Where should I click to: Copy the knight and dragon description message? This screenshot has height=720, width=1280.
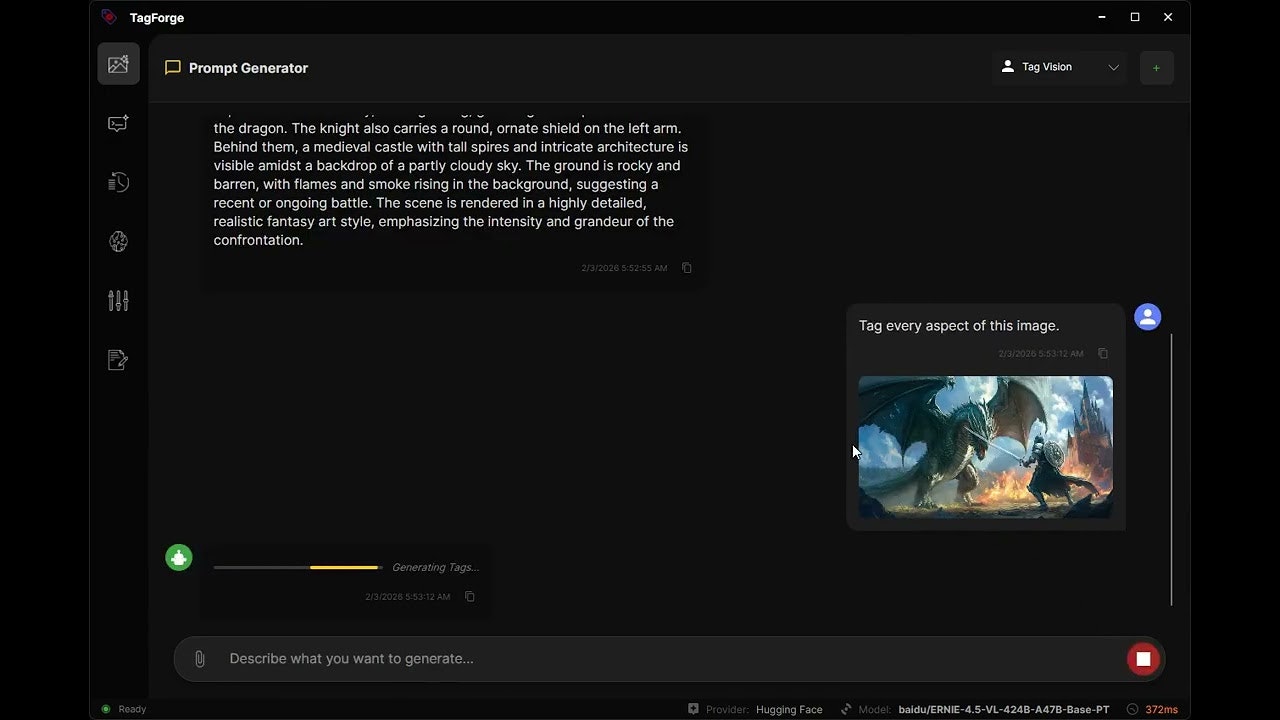tap(687, 268)
